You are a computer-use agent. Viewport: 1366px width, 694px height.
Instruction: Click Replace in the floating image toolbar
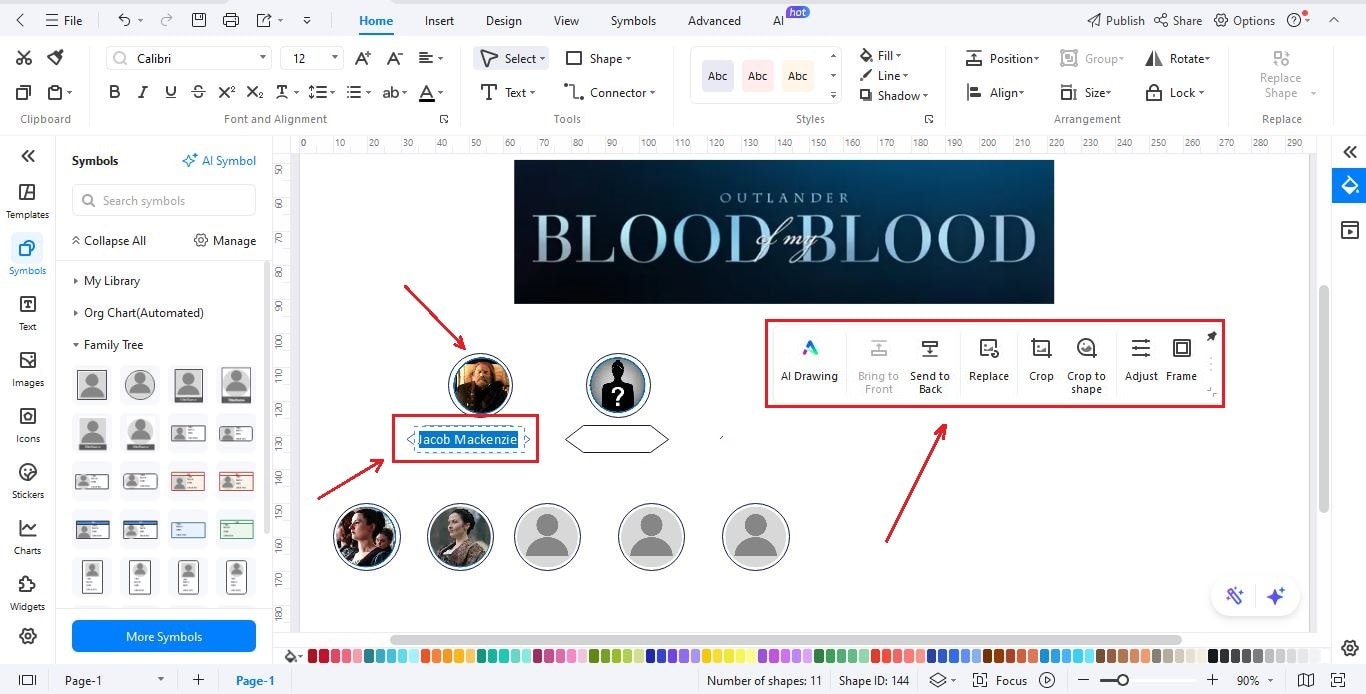pyautogui.click(x=988, y=361)
